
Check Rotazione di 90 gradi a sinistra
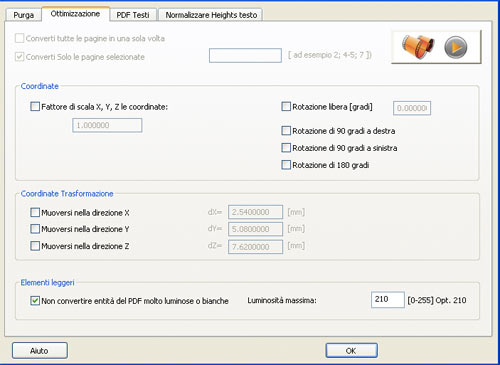coord(286,148)
